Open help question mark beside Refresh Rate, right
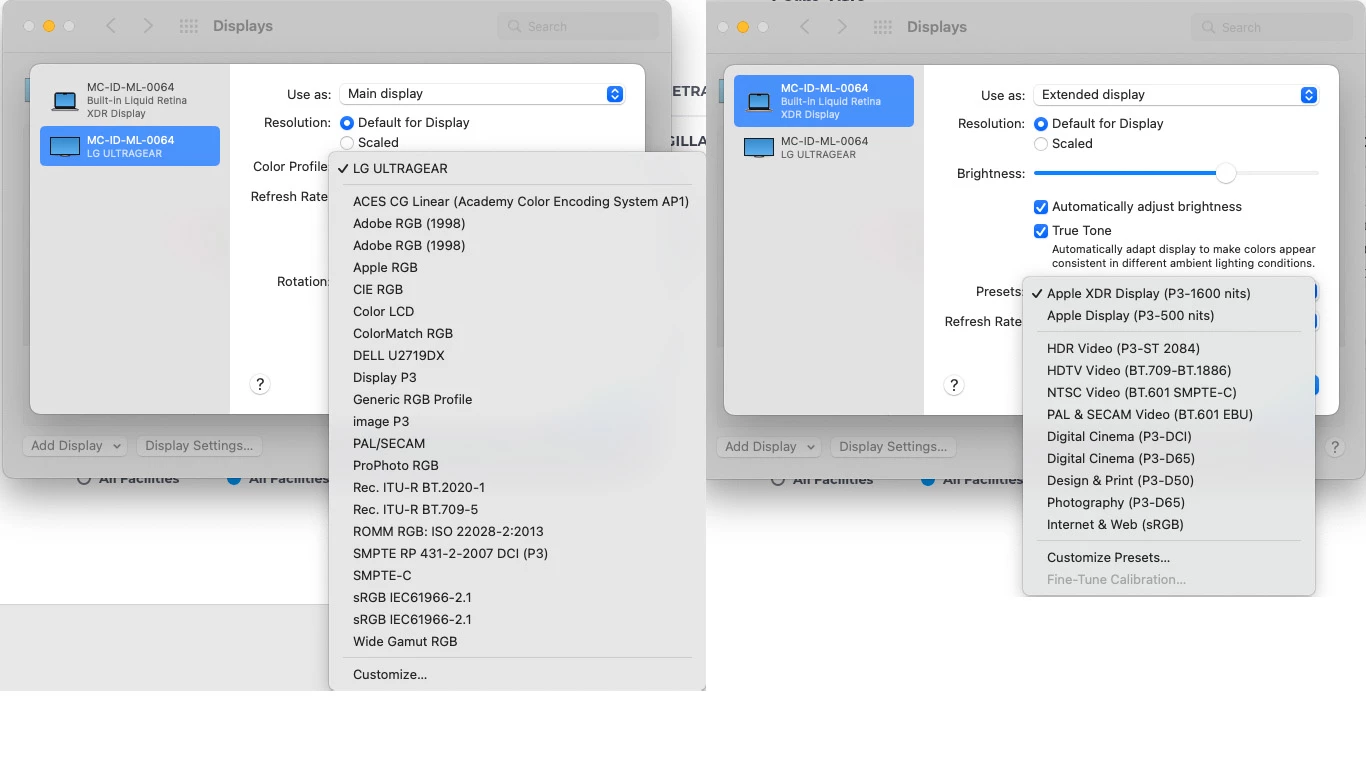 click(954, 385)
